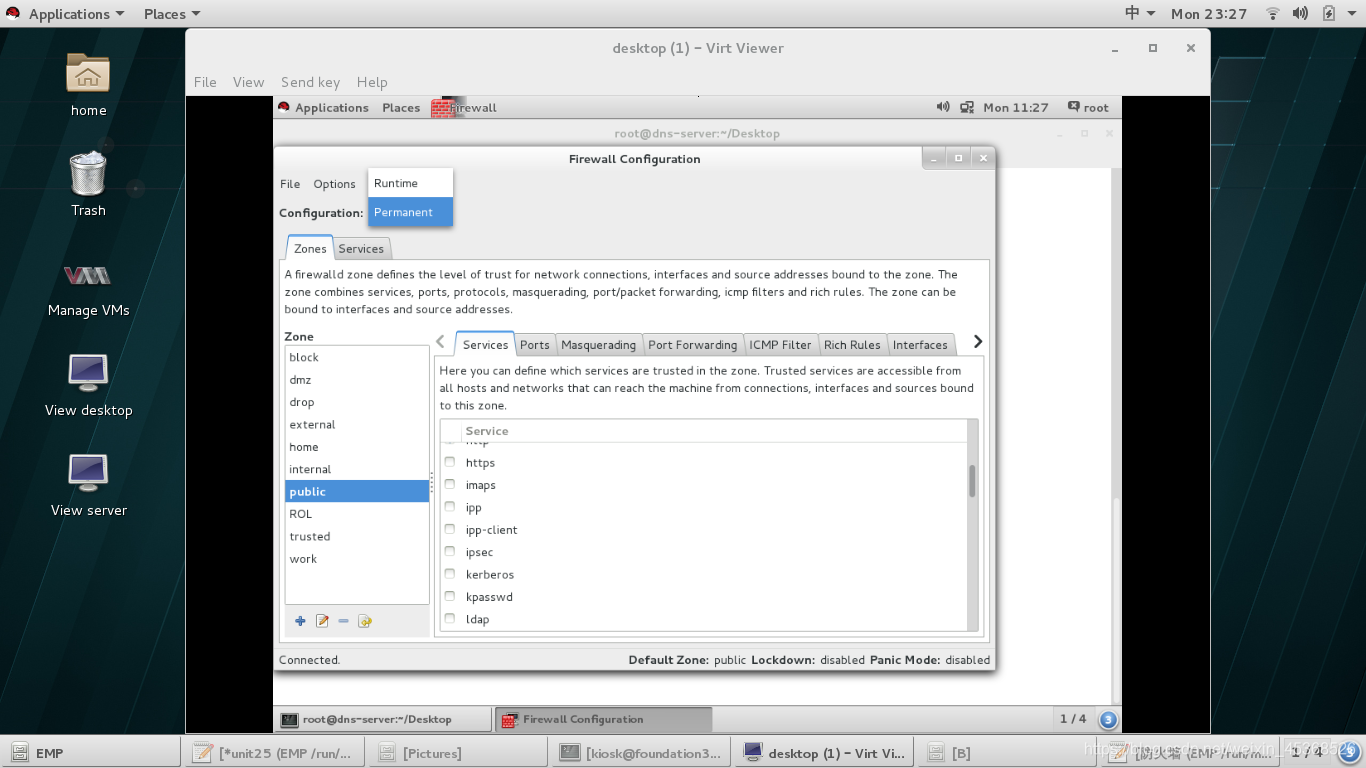
Task: Switch to the Port Forwarding tab
Action: pyautogui.click(x=692, y=345)
